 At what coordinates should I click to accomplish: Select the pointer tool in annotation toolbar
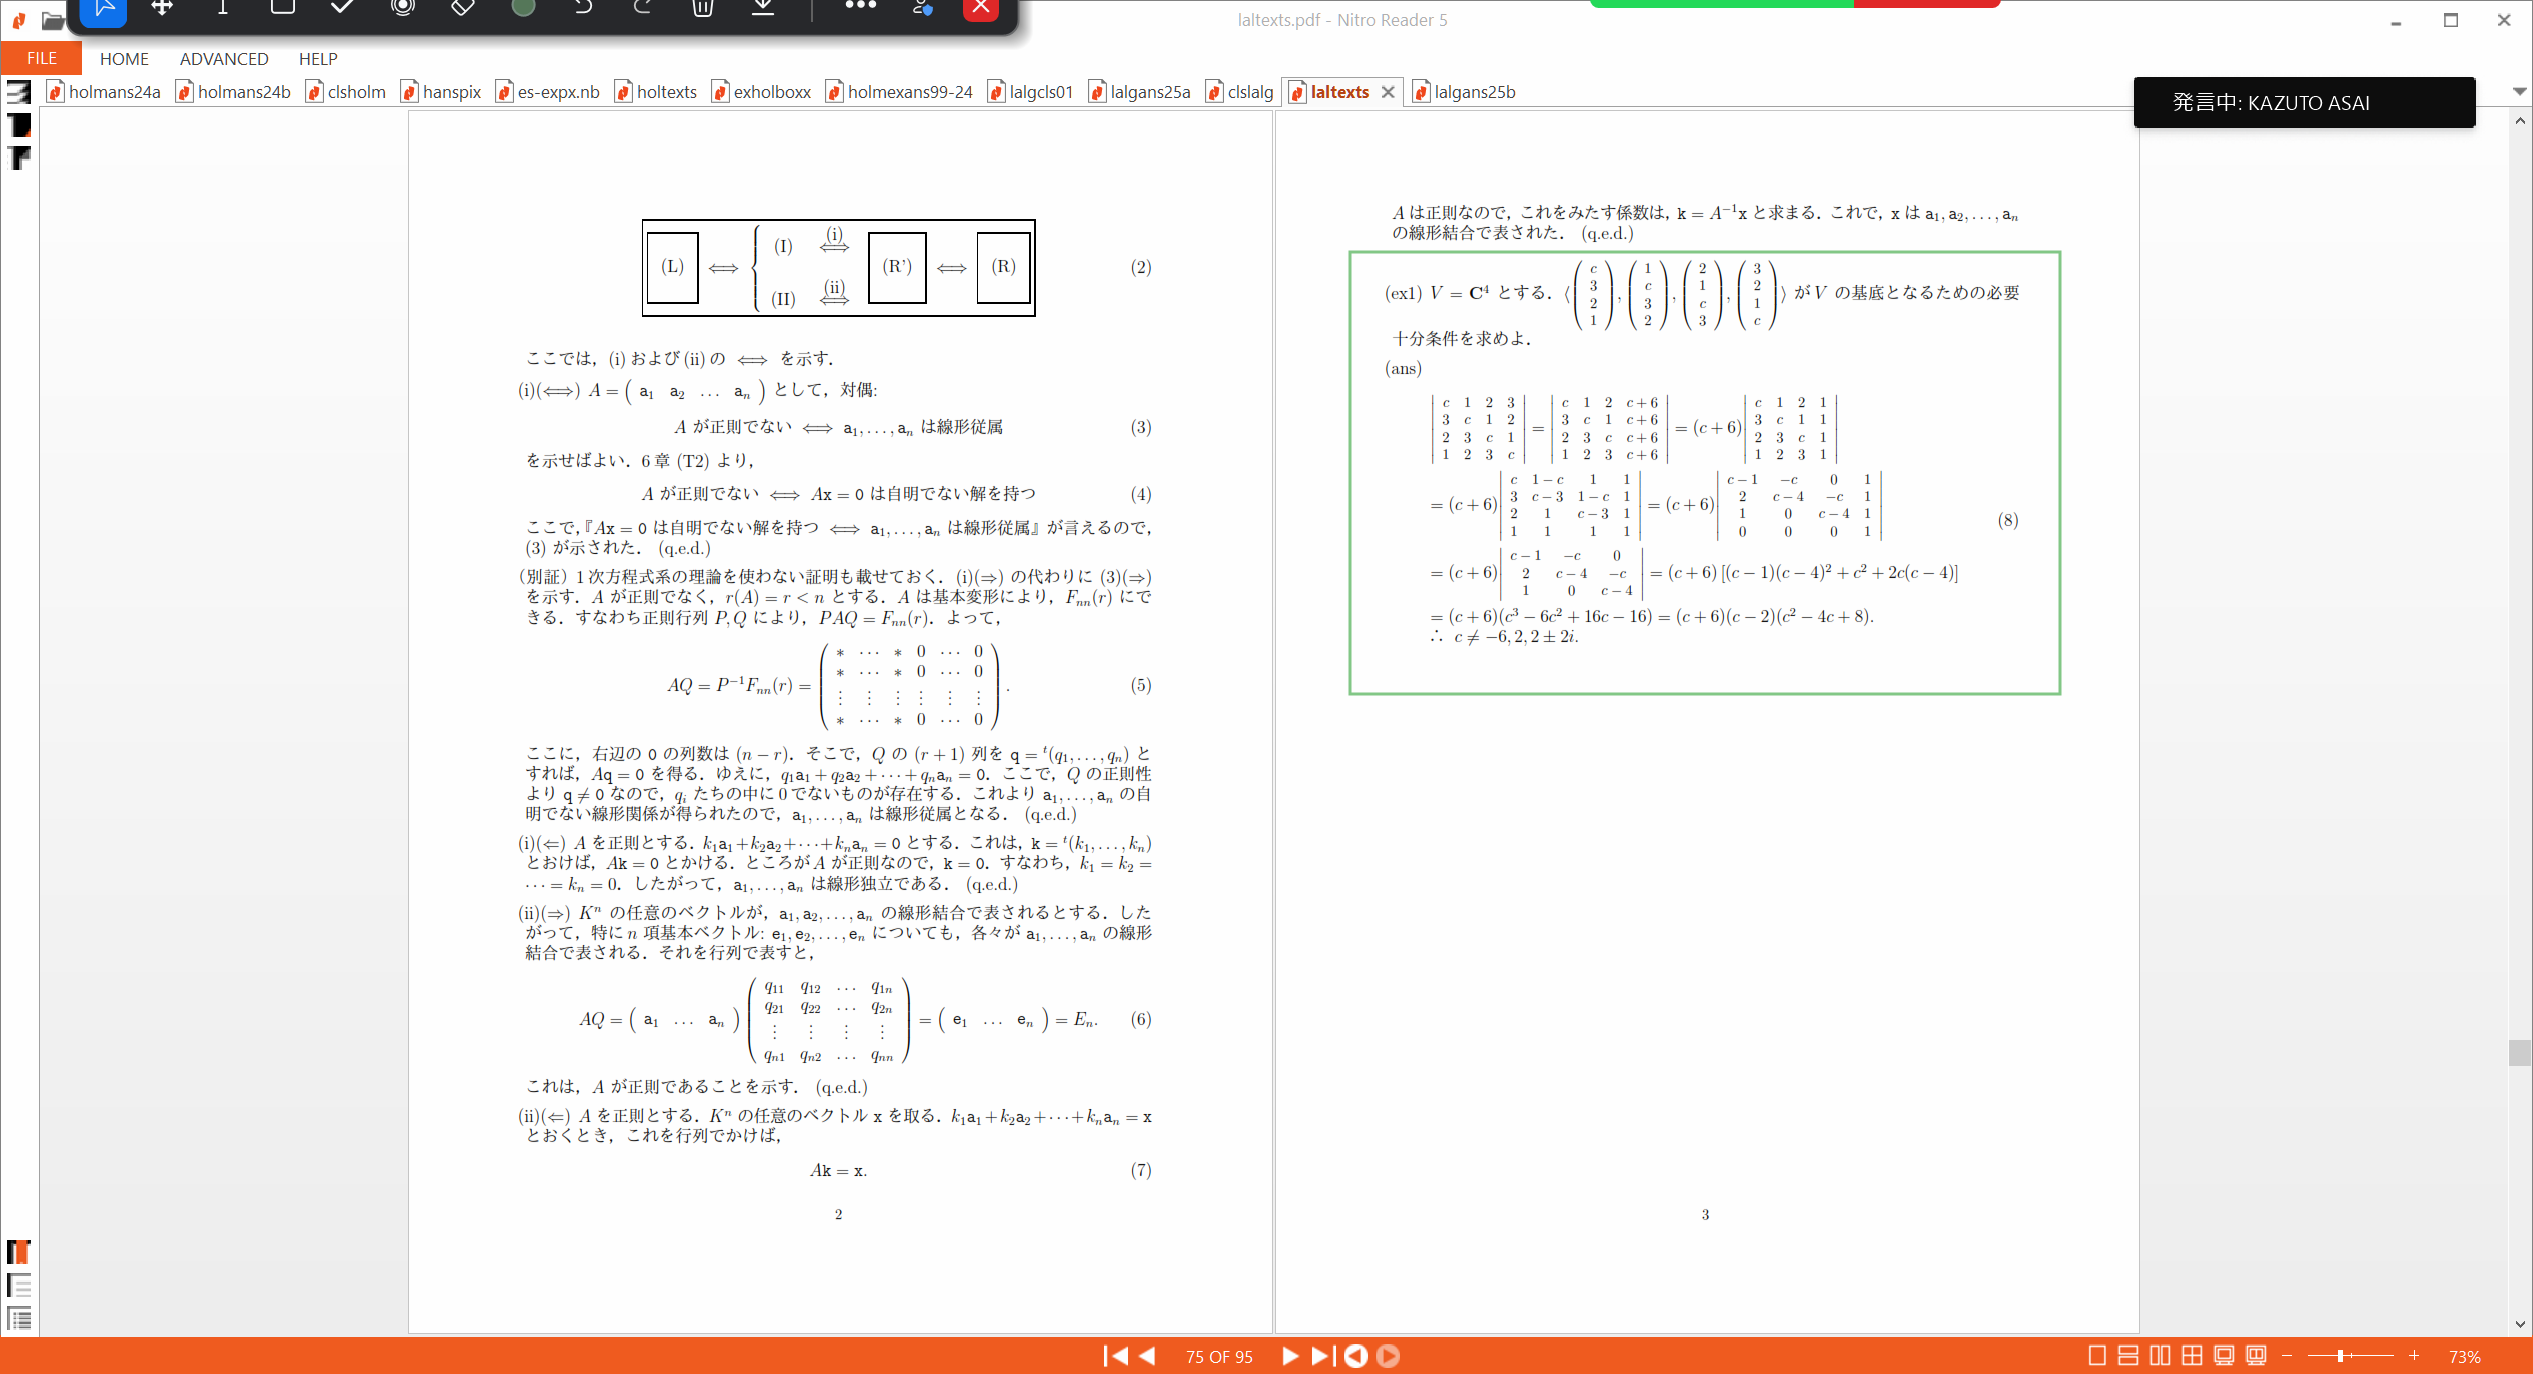103,8
